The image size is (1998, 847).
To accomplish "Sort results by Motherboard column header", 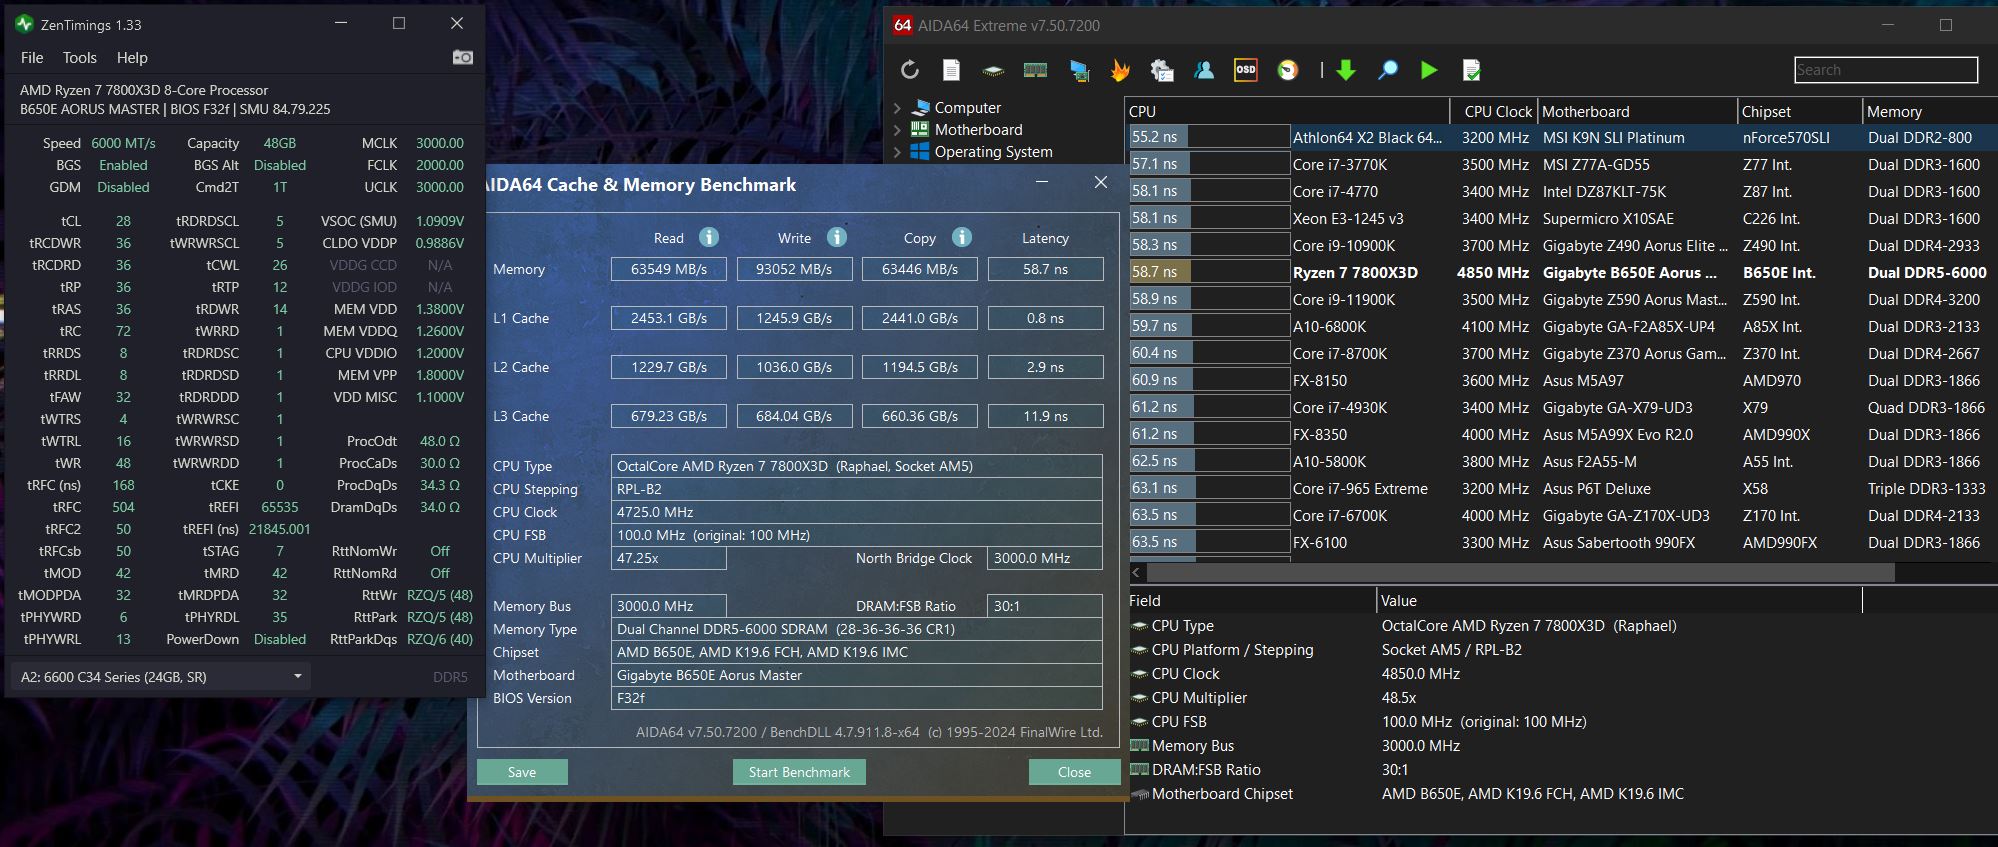I will tap(1637, 112).
